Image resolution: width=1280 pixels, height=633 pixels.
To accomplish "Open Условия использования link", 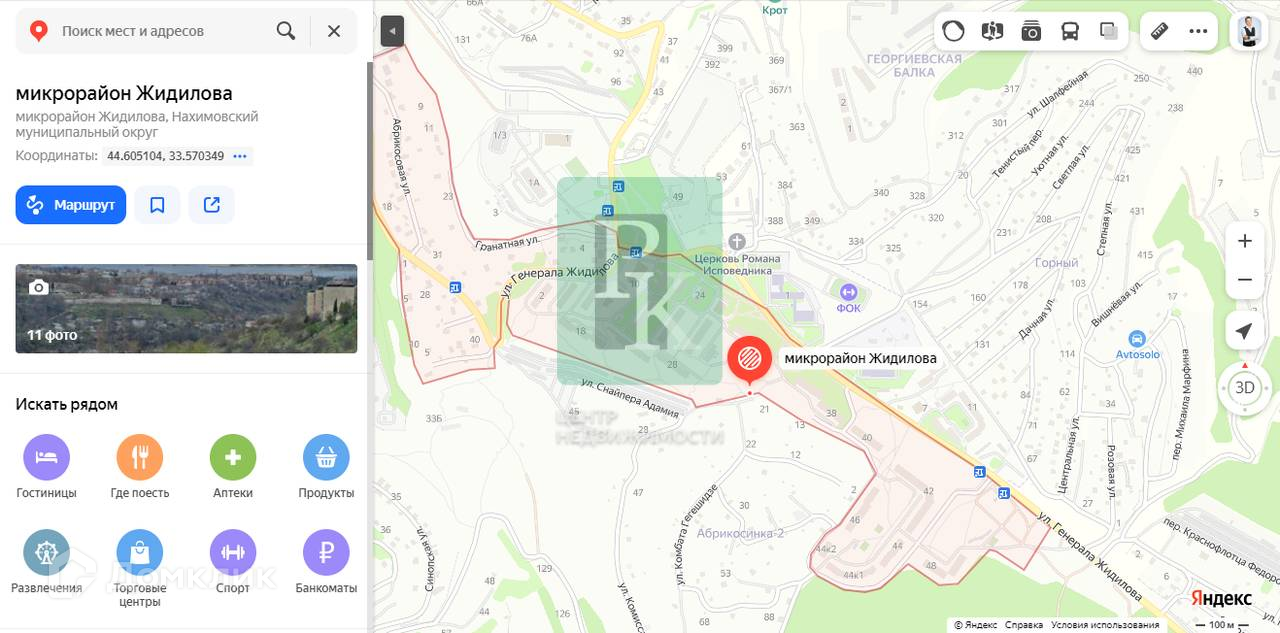I will [1105, 625].
